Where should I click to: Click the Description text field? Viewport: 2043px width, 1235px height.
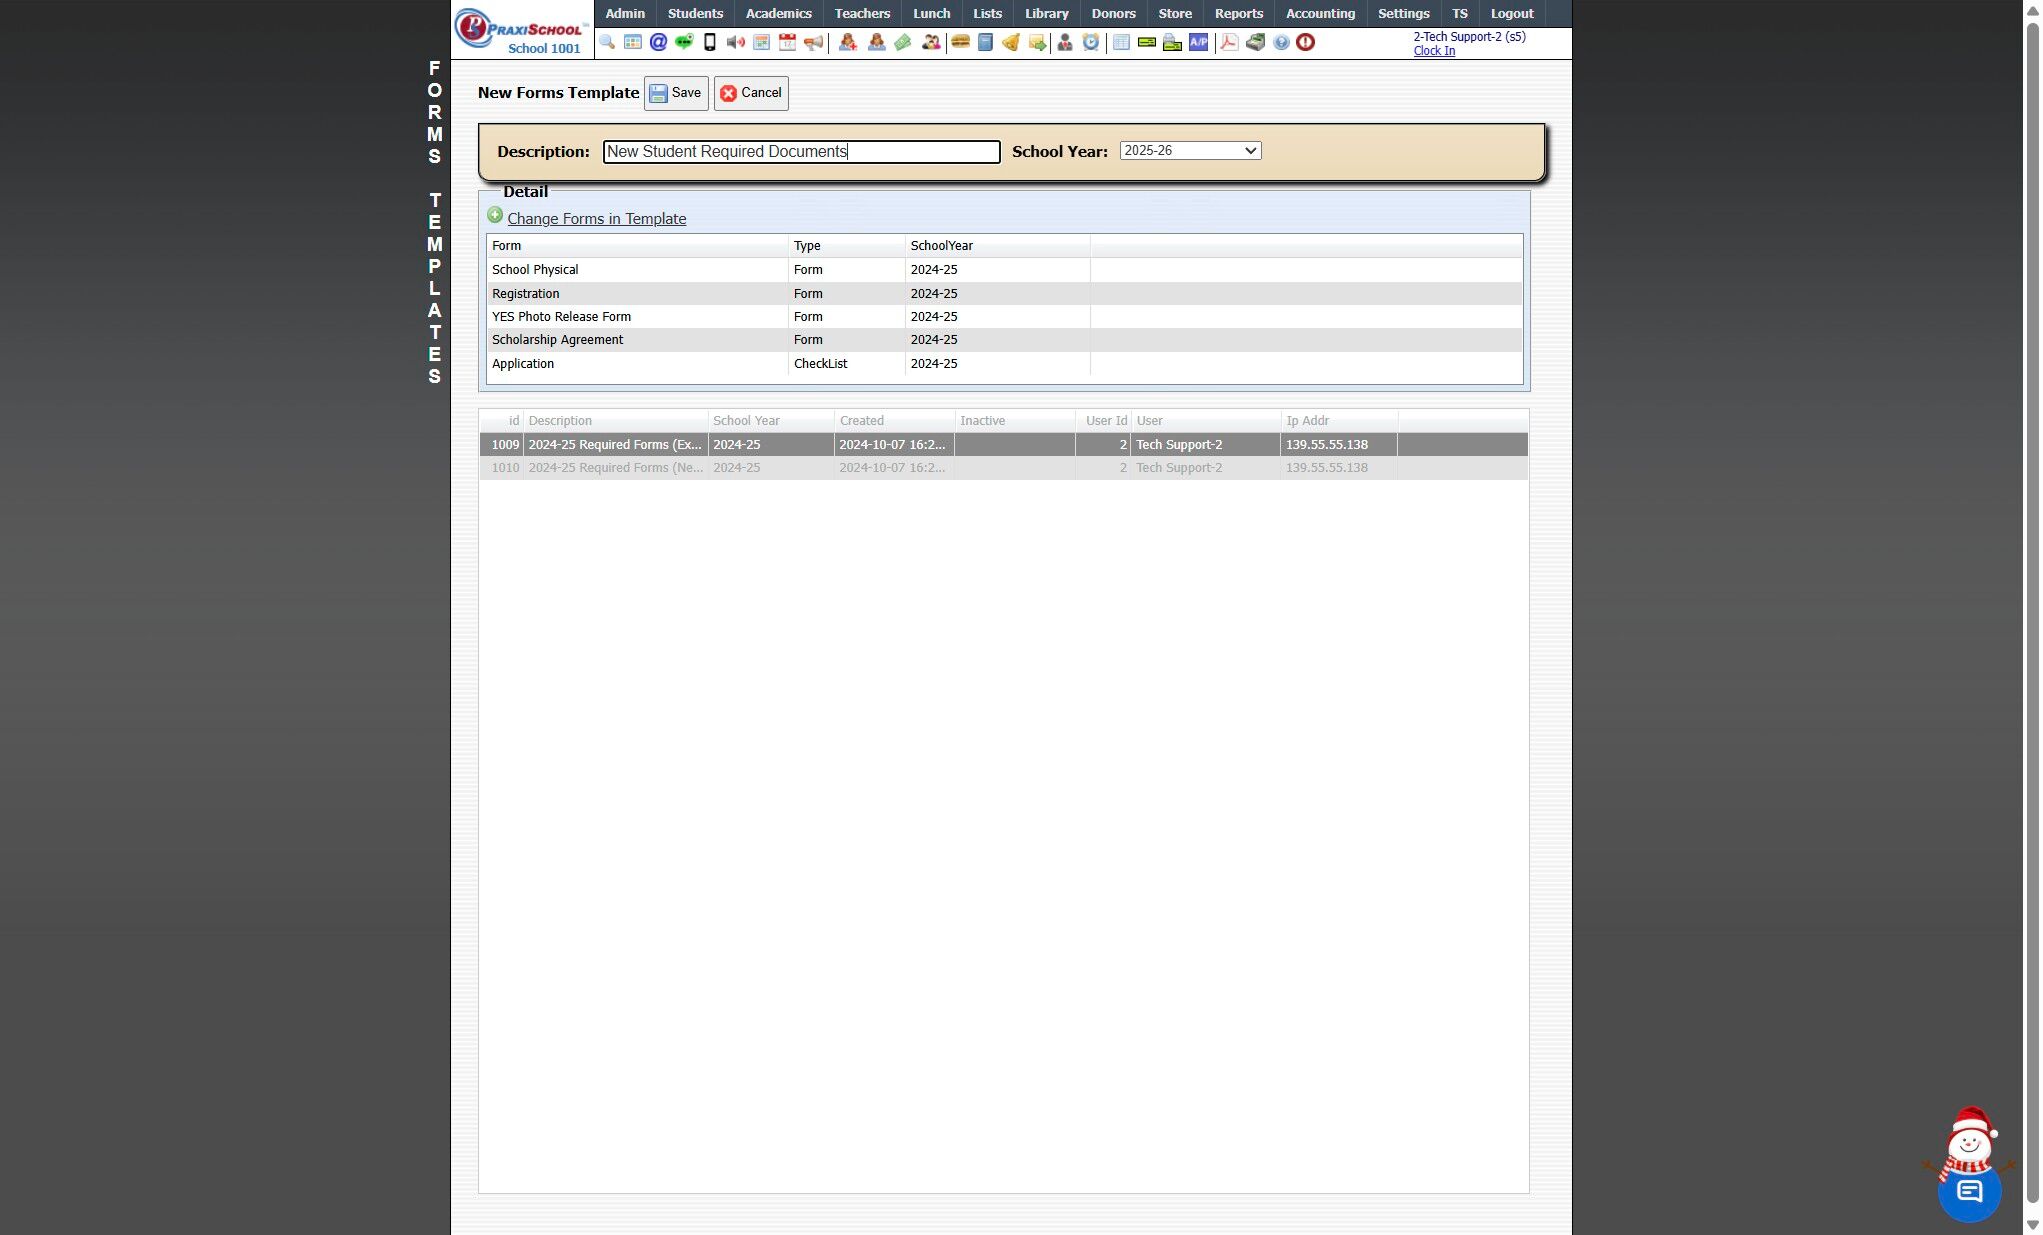coord(801,152)
